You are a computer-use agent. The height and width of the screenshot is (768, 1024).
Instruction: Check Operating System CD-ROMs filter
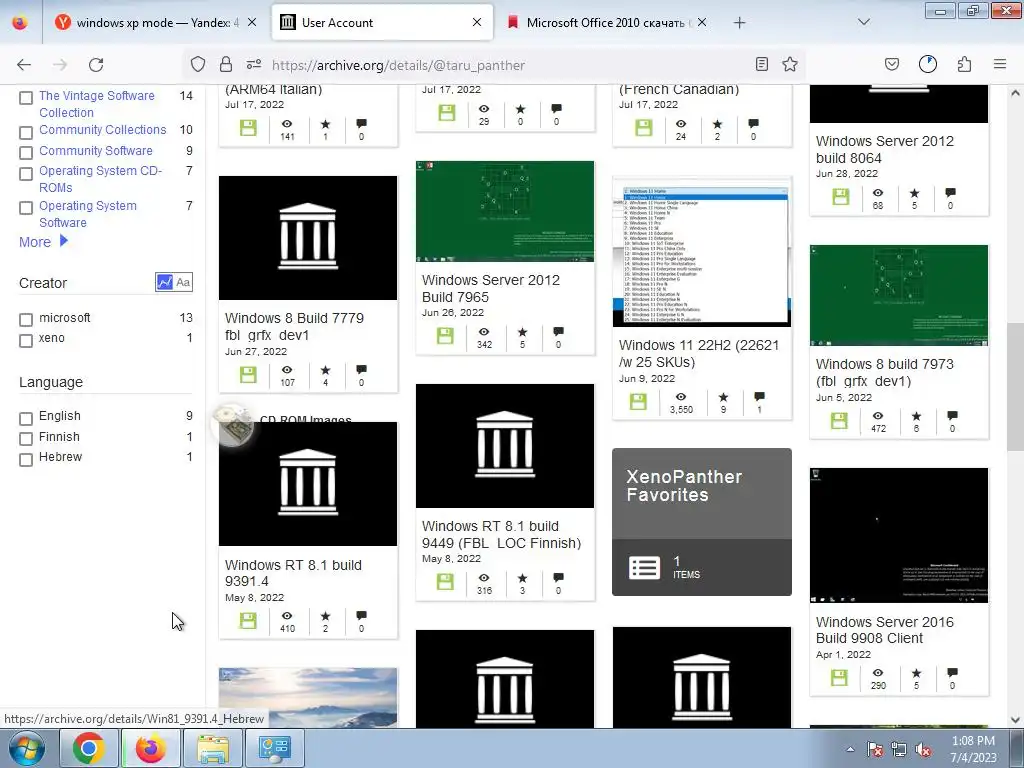tap(26, 174)
